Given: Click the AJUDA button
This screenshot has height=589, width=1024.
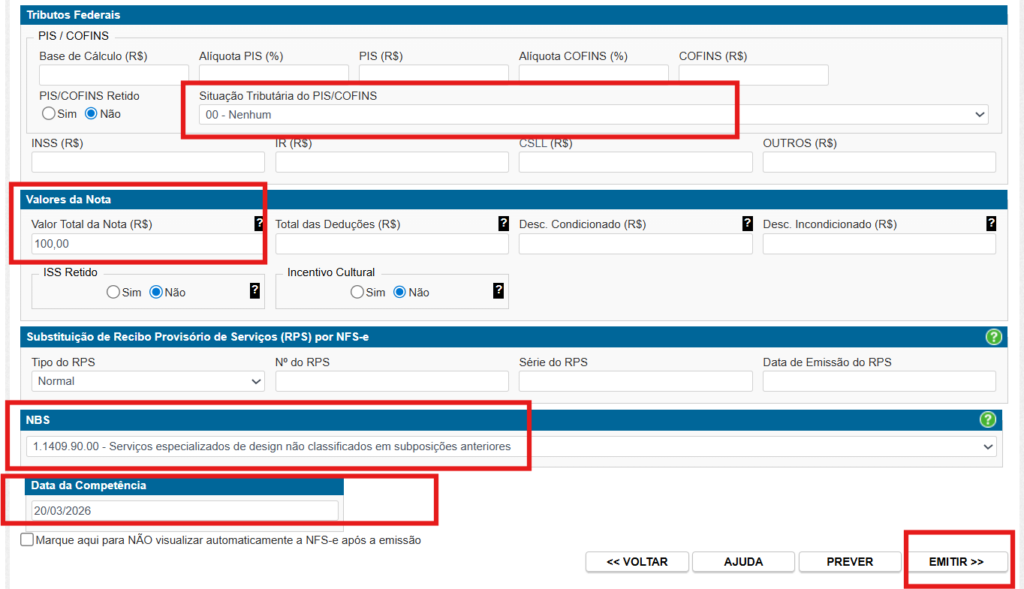Looking at the screenshot, I should click(x=743, y=562).
